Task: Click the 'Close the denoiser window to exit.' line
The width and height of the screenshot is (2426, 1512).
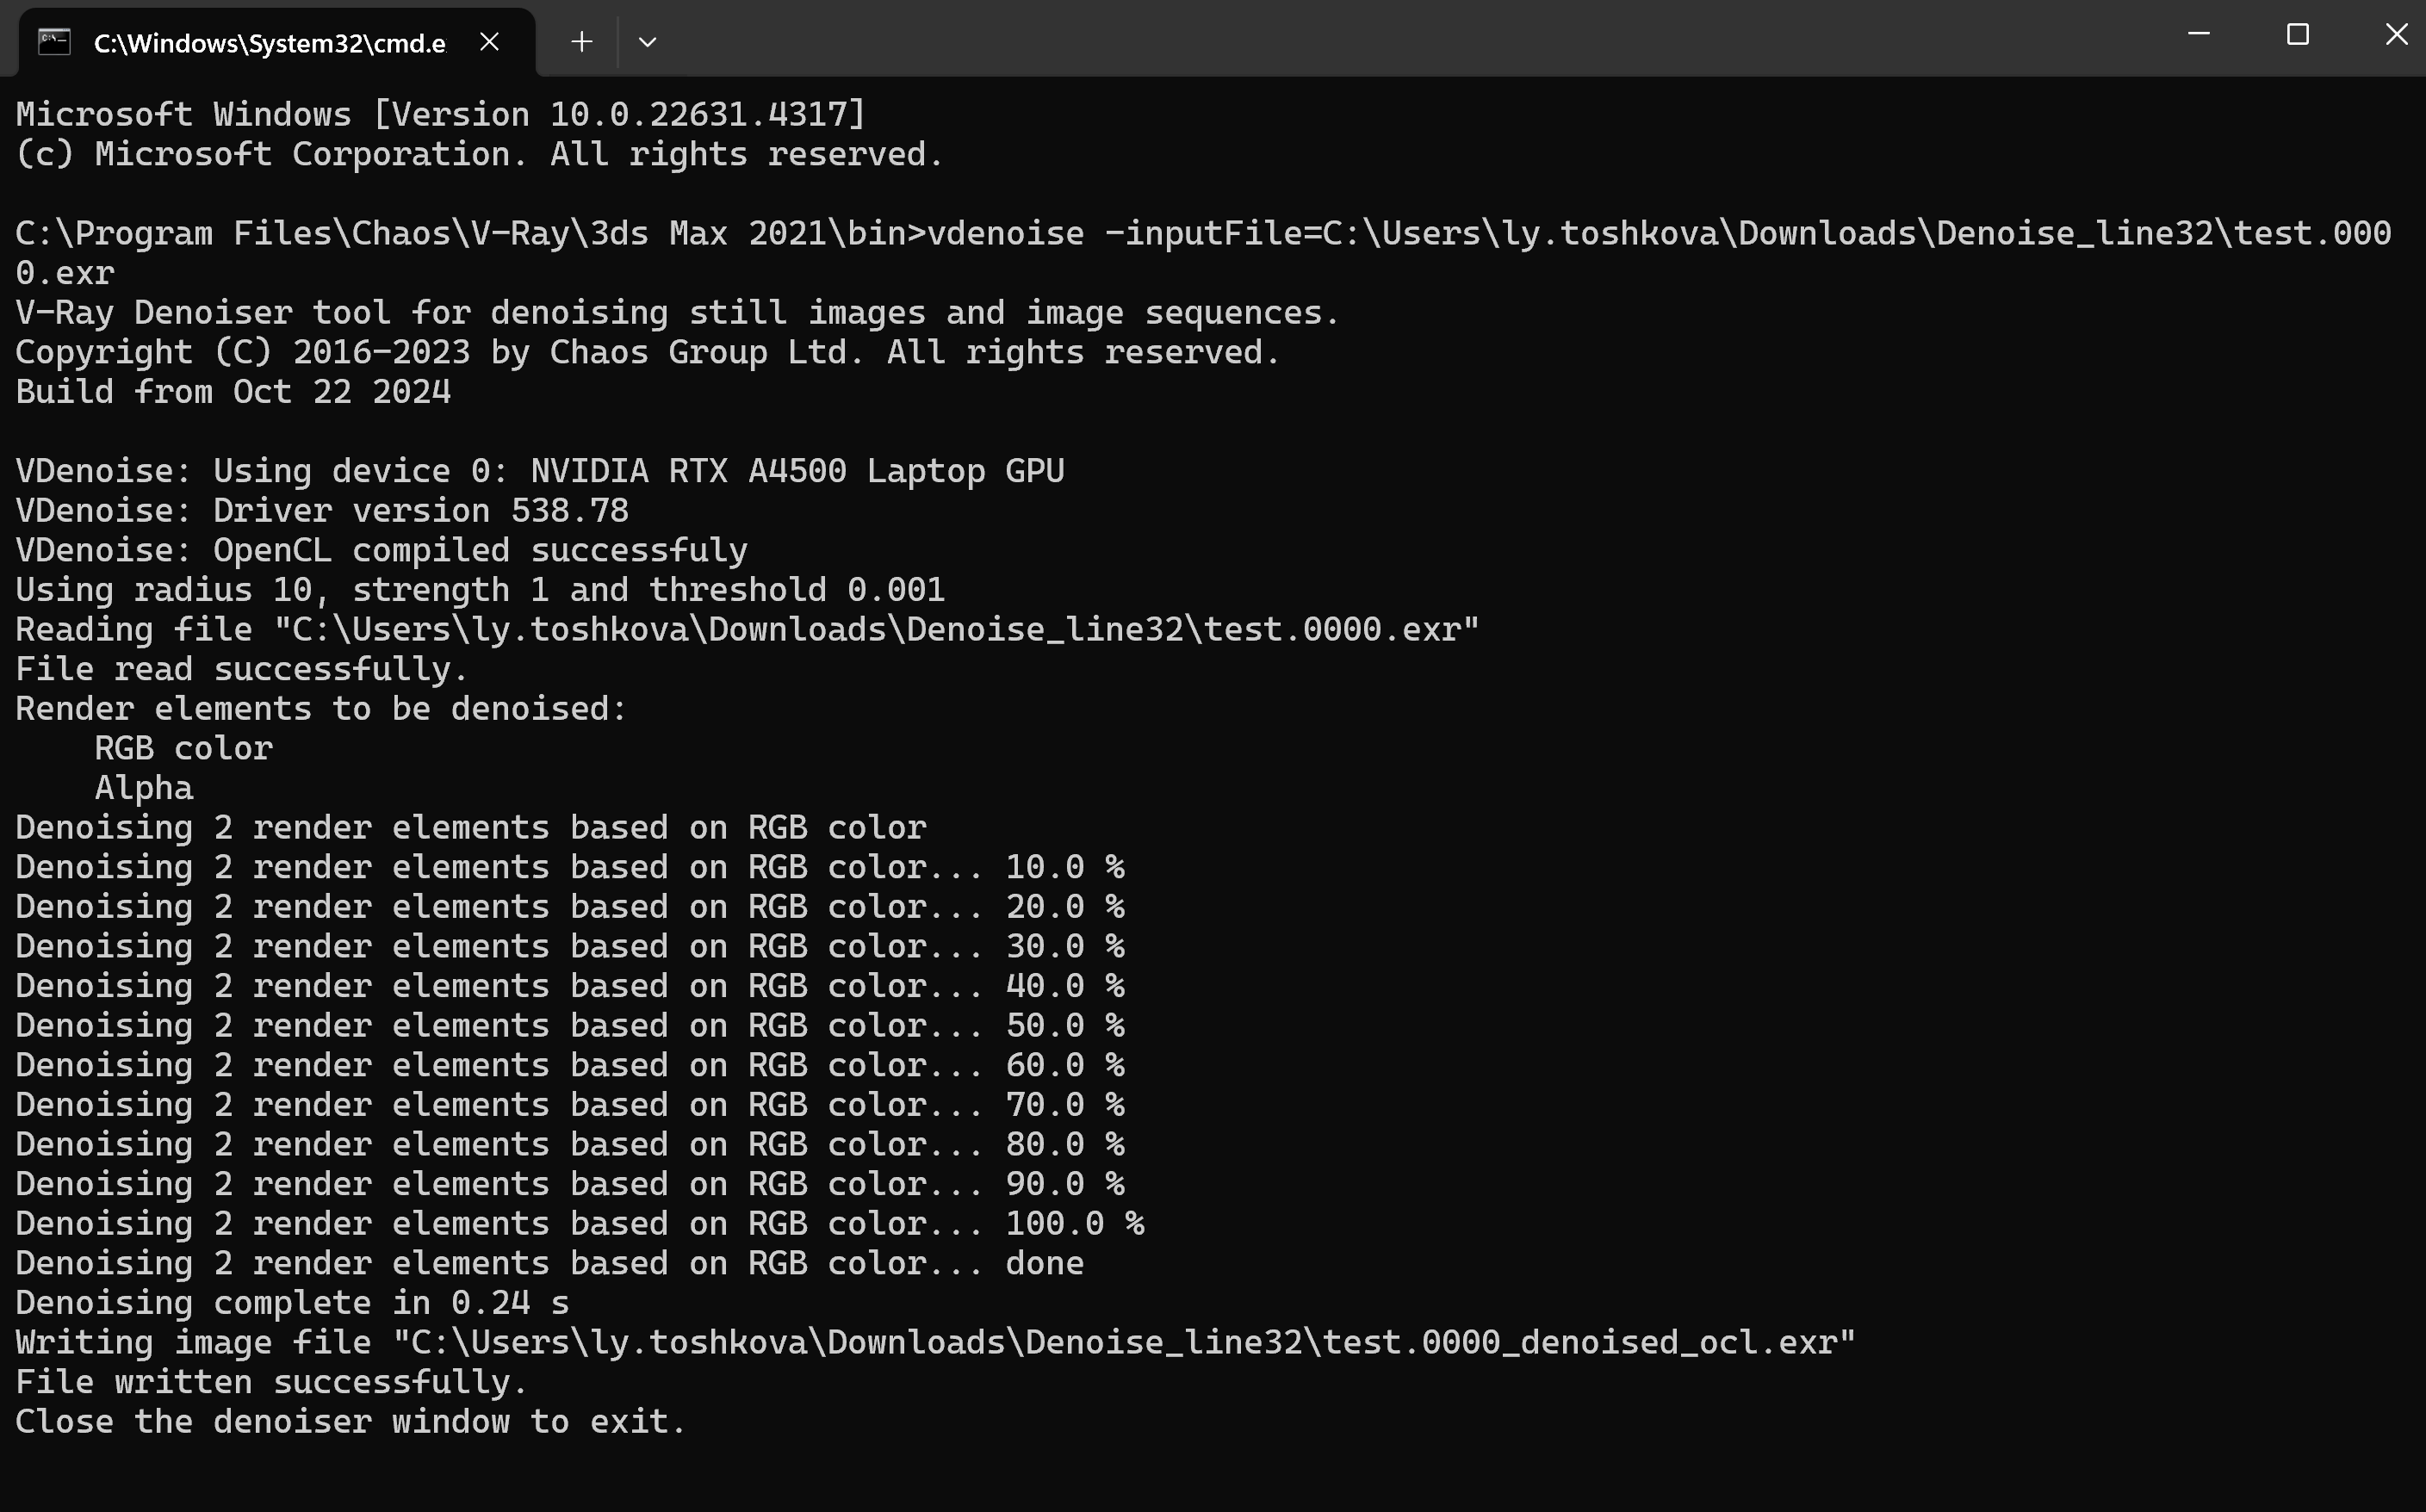Action: [x=351, y=1421]
